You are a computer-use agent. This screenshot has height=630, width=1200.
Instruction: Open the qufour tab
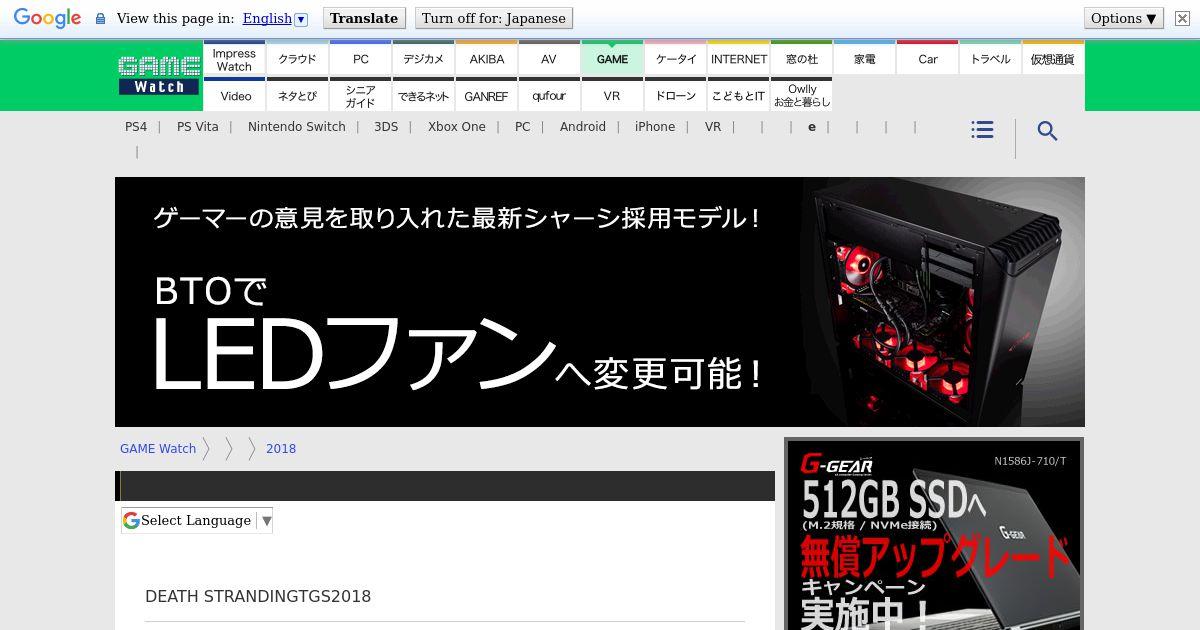coord(549,95)
